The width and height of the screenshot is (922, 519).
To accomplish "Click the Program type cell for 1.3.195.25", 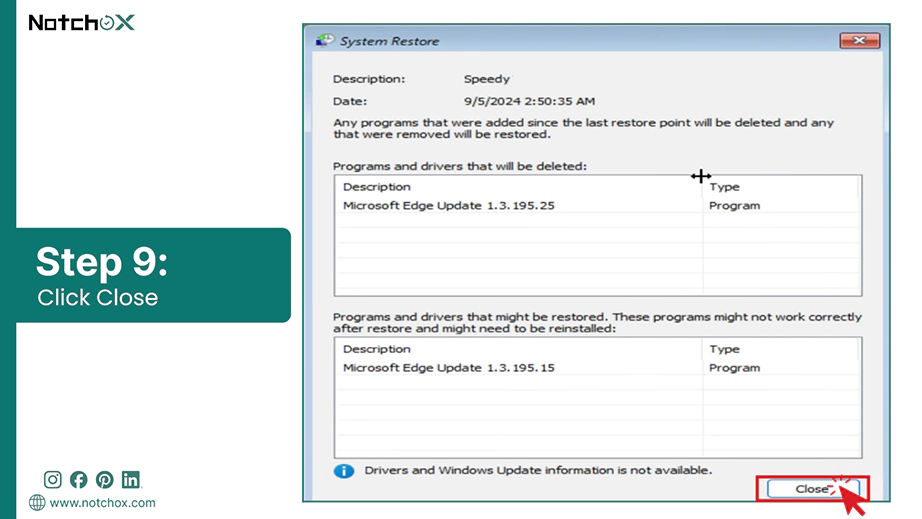I will click(x=734, y=206).
